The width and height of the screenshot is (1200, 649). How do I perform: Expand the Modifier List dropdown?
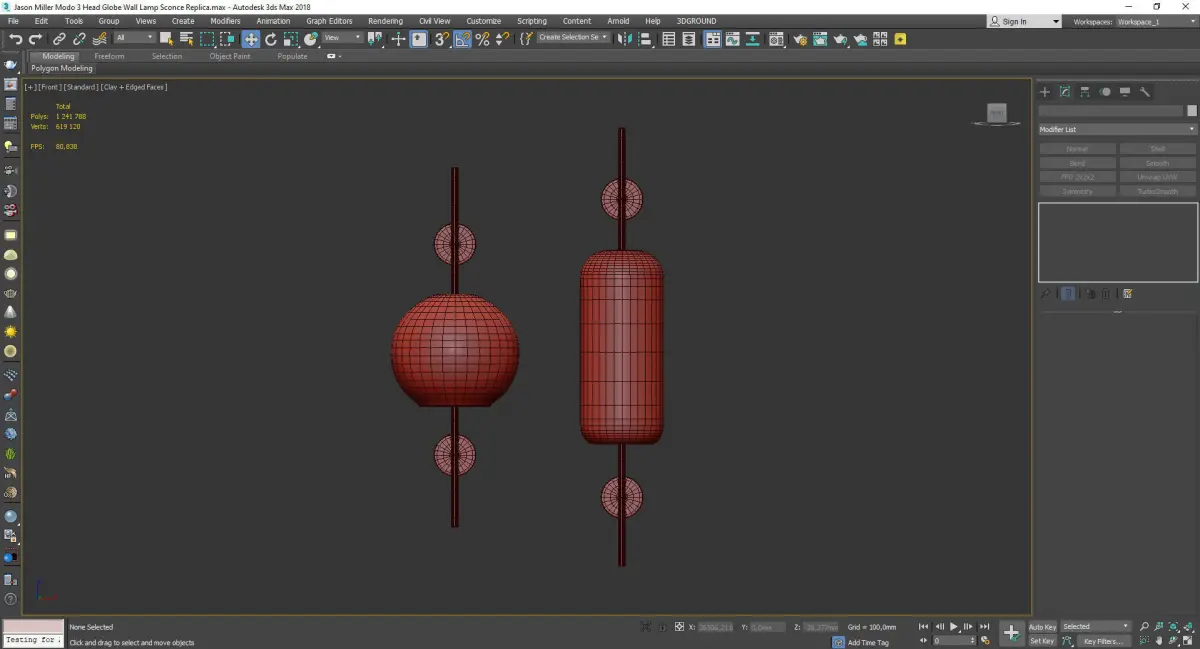1117,129
